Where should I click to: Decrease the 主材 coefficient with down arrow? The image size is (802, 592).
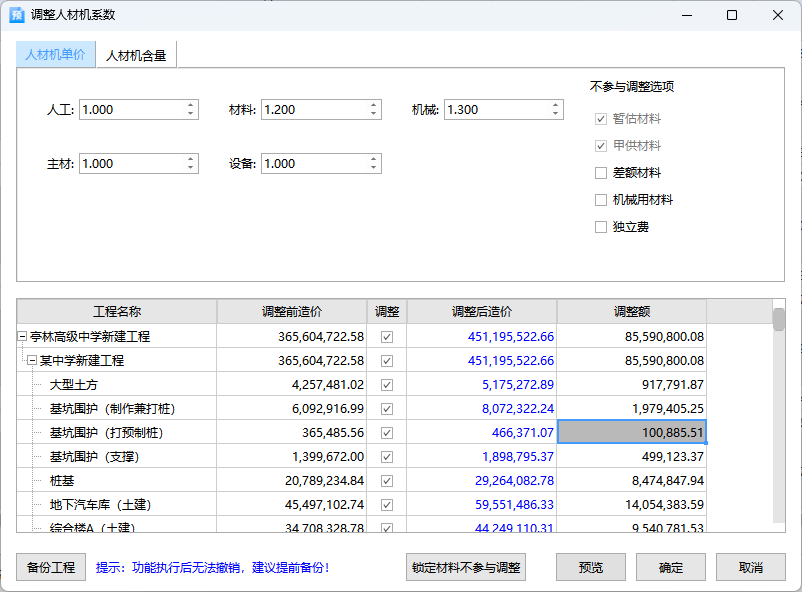pos(190,168)
